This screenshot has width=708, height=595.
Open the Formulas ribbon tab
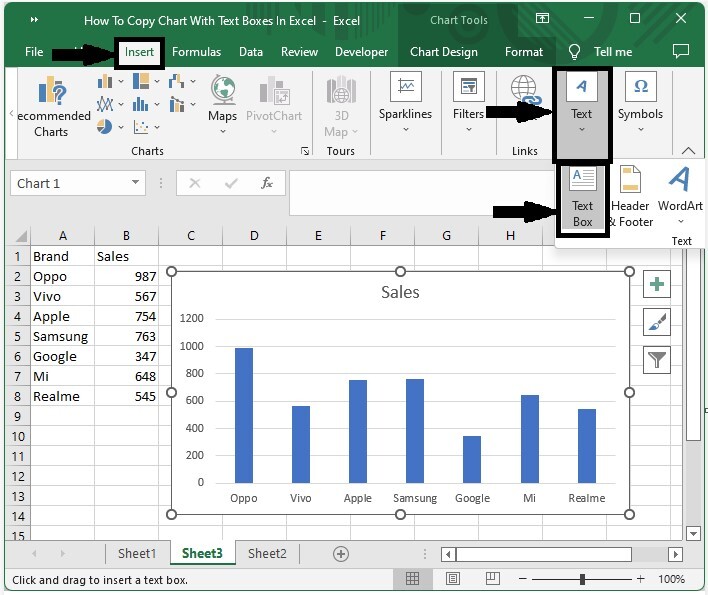click(x=196, y=52)
